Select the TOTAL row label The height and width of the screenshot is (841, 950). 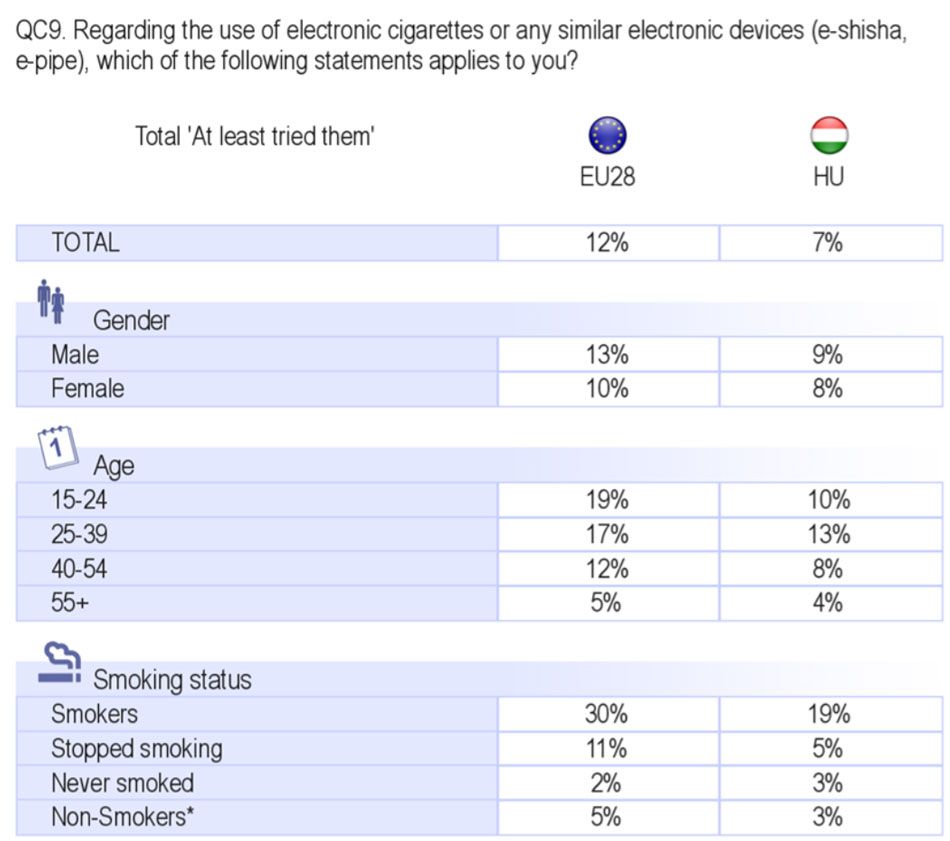pos(85,243)
